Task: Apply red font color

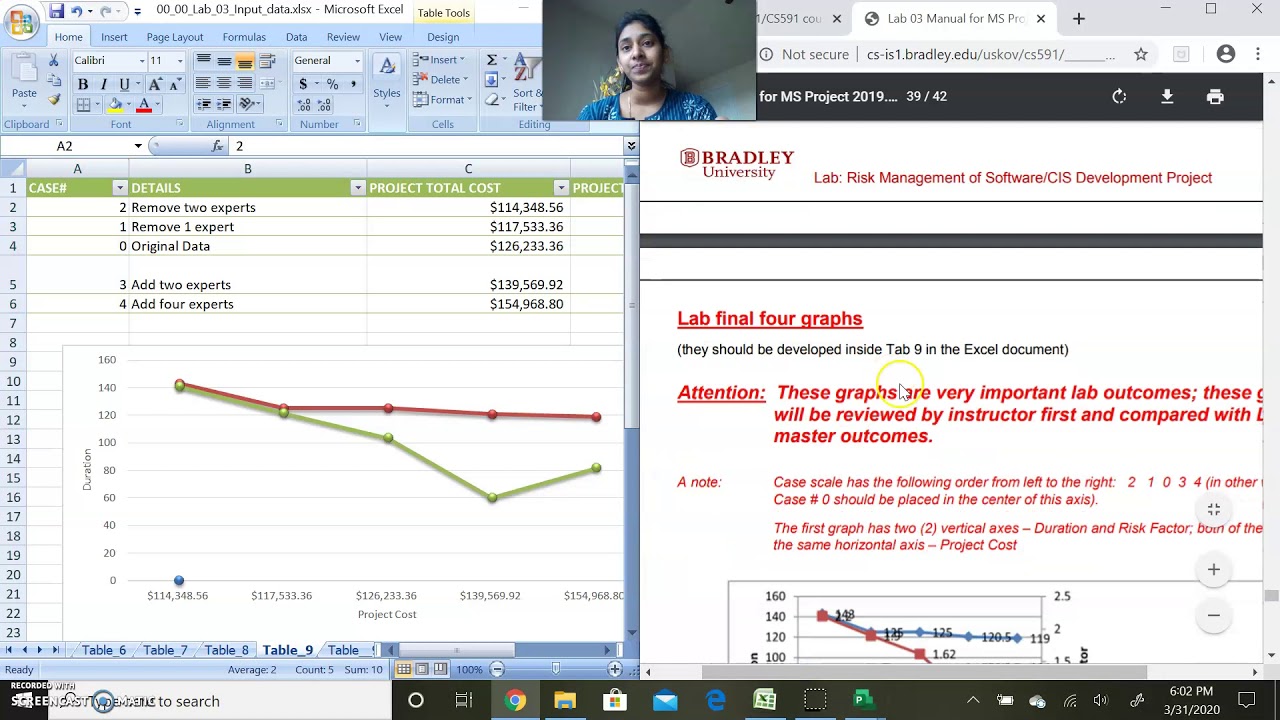Action: coord(144,104)
